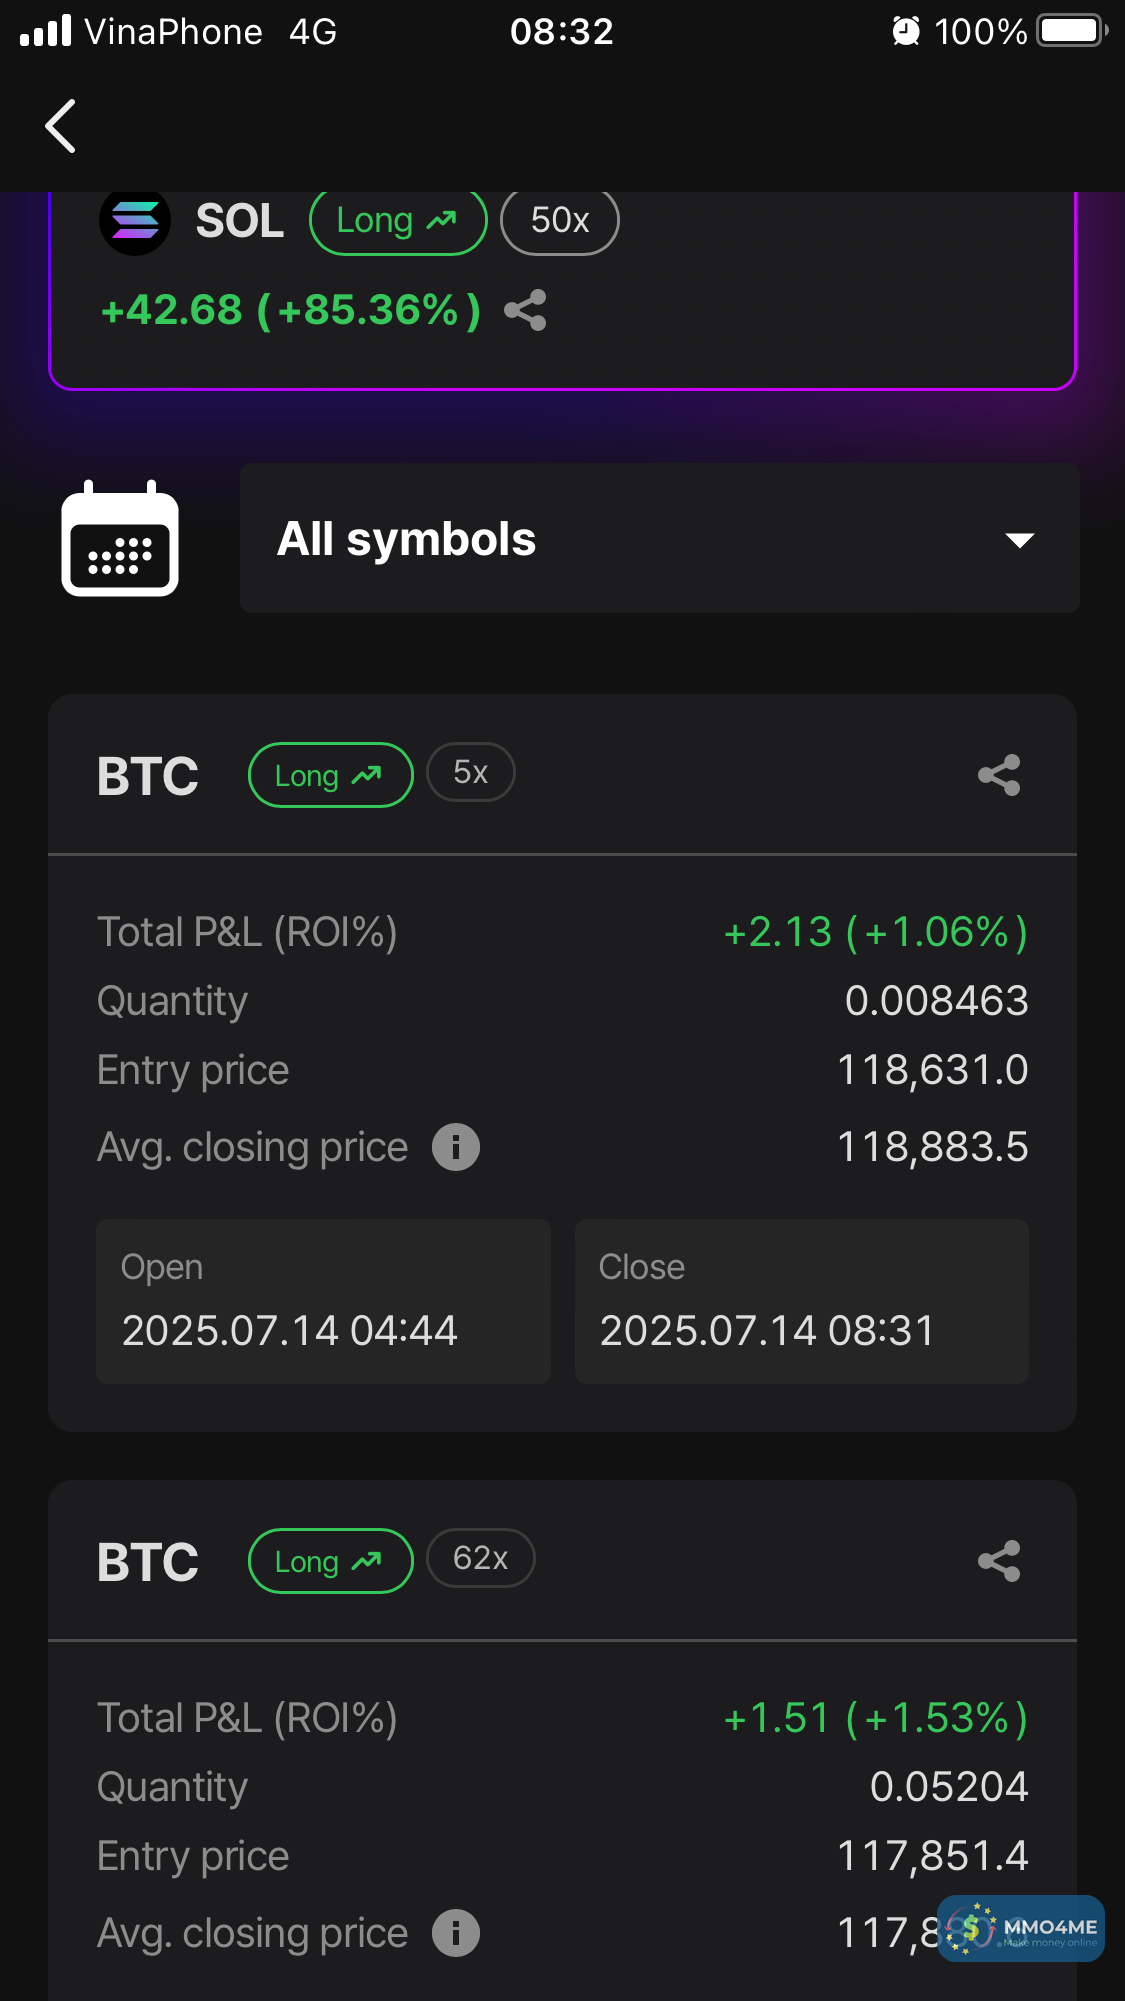Share the BTC 5x trade

tap(999, 775)
